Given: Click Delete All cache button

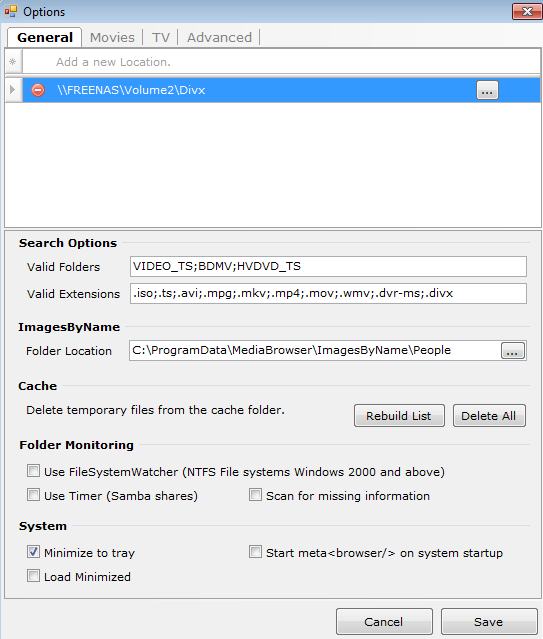Looking at the screenshot, I should 489,416.
